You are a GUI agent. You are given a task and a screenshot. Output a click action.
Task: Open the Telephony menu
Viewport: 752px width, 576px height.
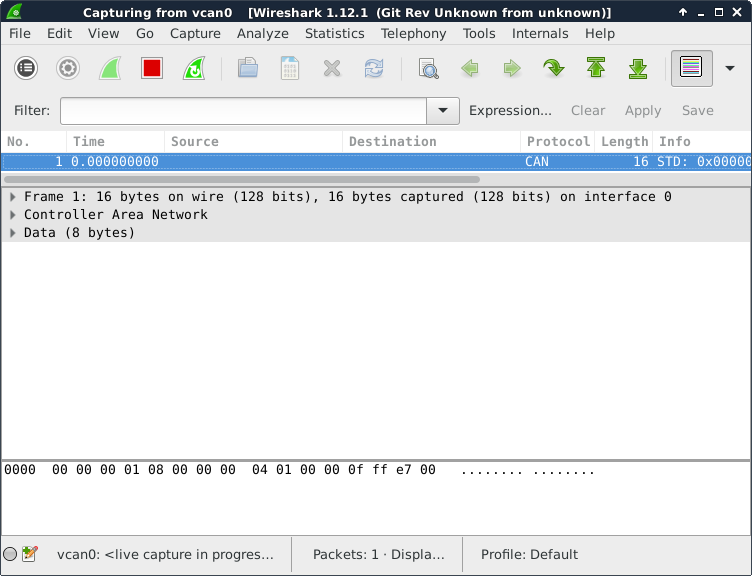tap(413, 34)
